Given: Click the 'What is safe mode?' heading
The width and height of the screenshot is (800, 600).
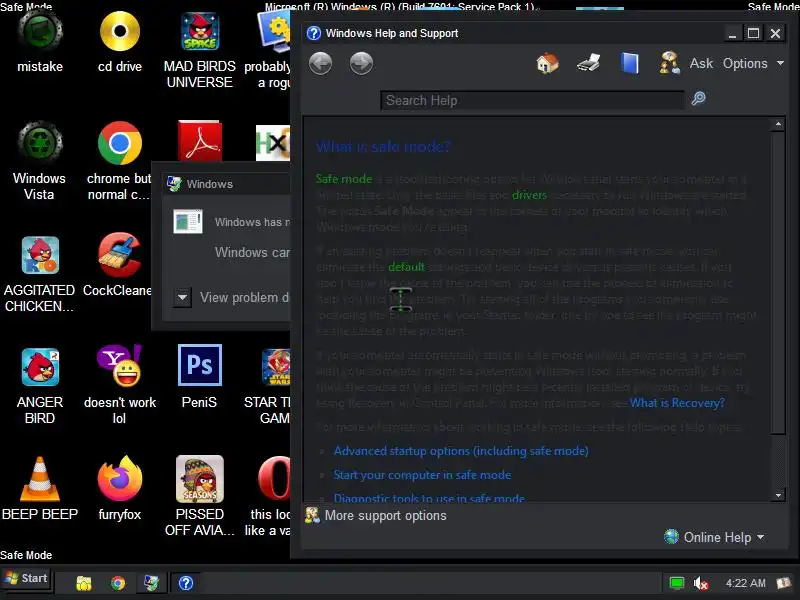Looking at the screenshot, I should (x=383, y=147).
